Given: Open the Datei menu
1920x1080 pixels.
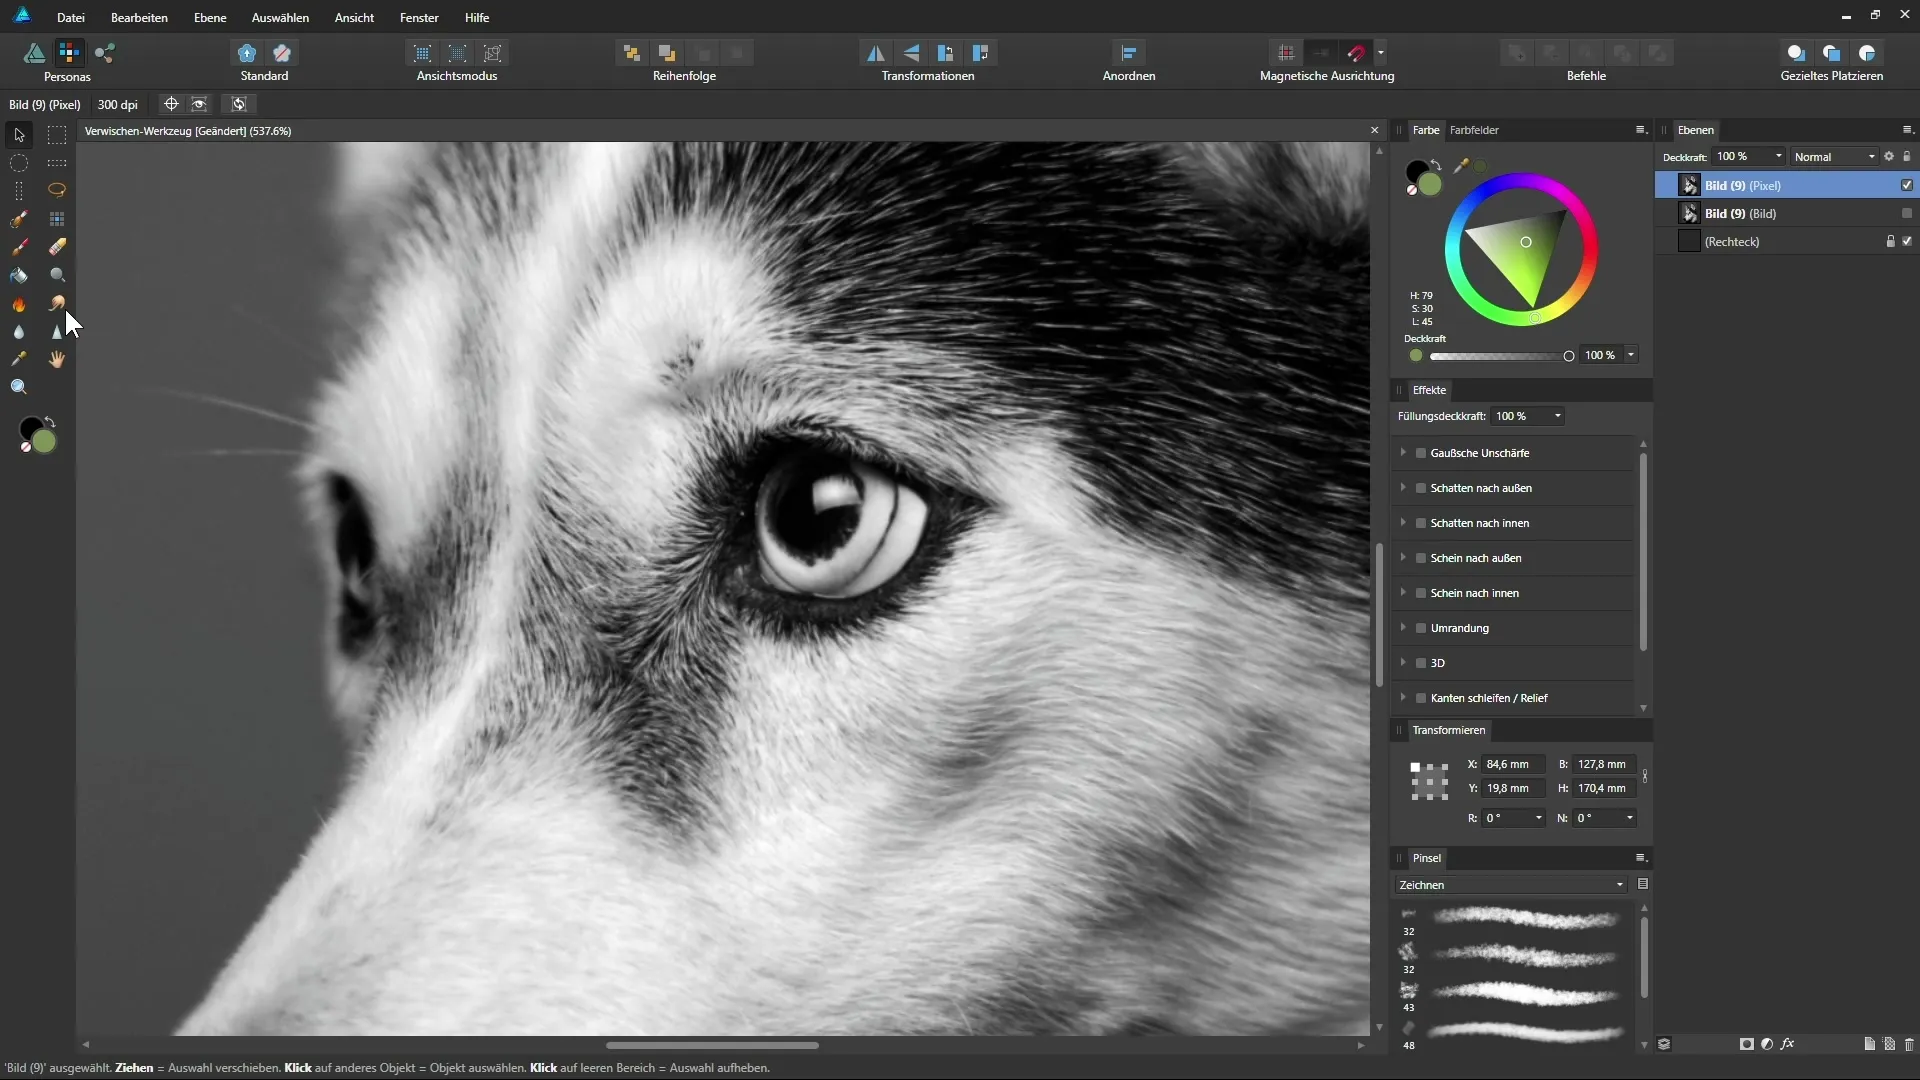Looking at the screenshot, I should coord(70,18).
